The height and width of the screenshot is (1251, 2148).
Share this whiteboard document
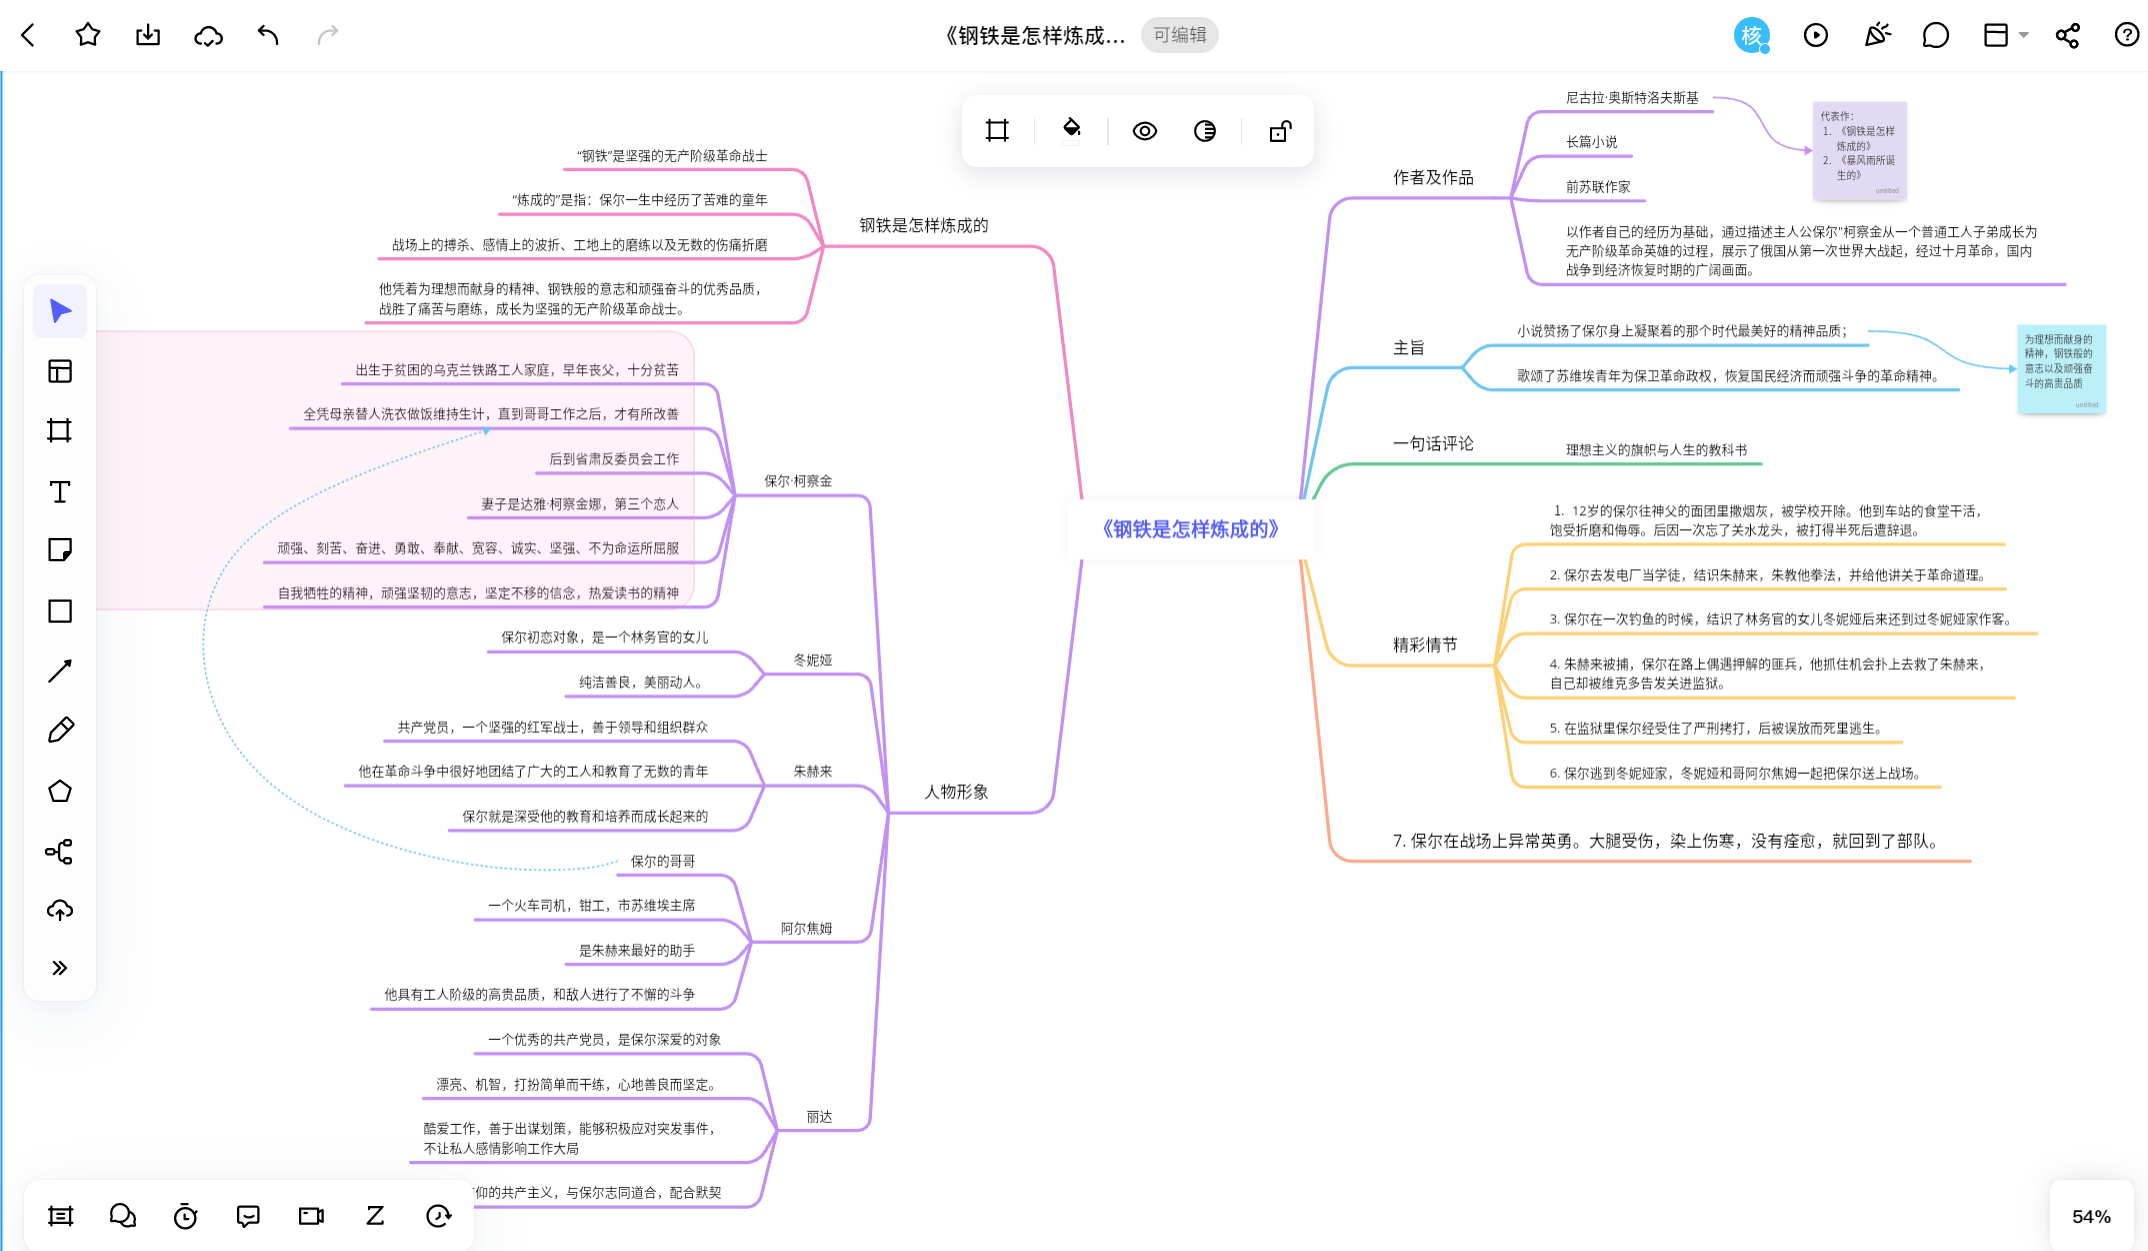pos(2067,35)
